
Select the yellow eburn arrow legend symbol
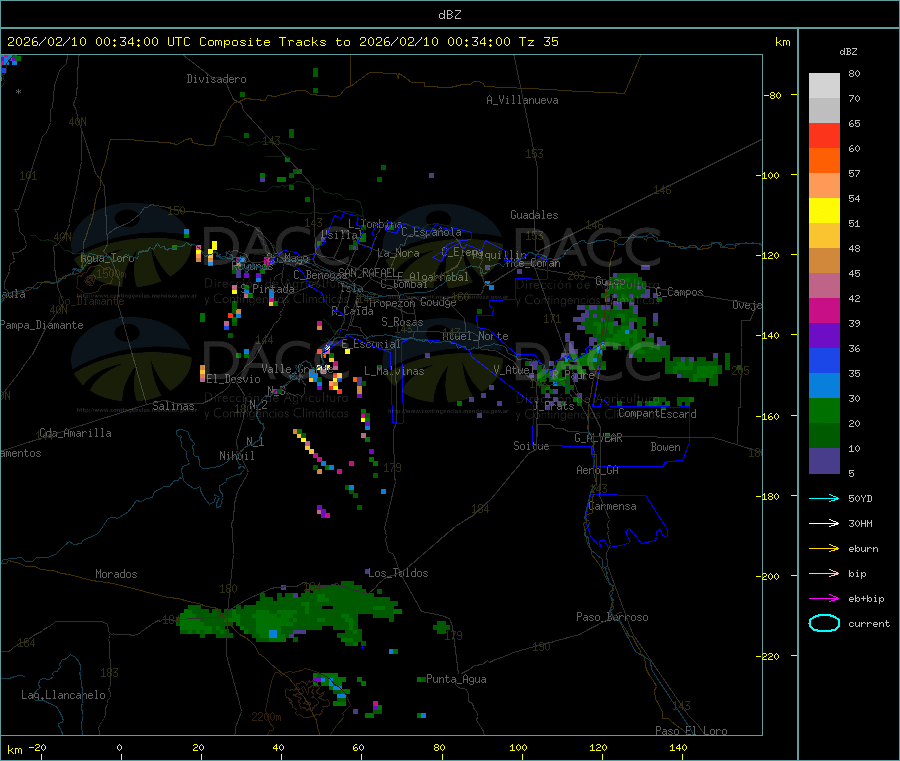[824, 548]
